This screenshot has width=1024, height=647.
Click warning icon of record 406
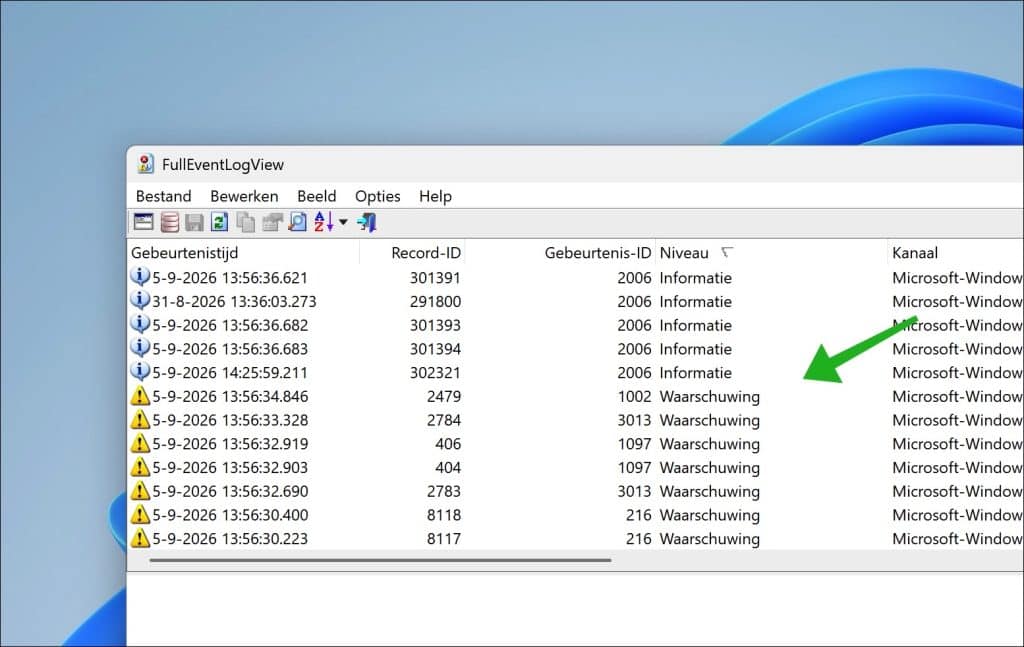140,443
